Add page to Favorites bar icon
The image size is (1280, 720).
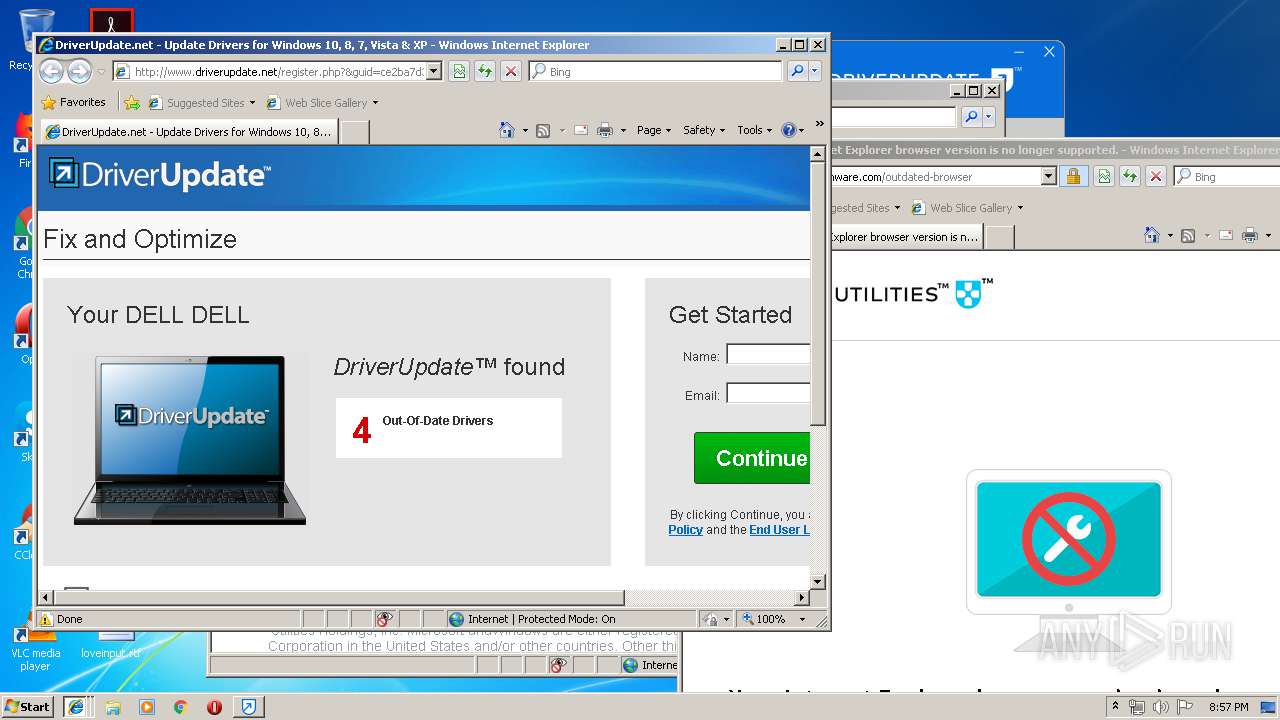[132, 102]
